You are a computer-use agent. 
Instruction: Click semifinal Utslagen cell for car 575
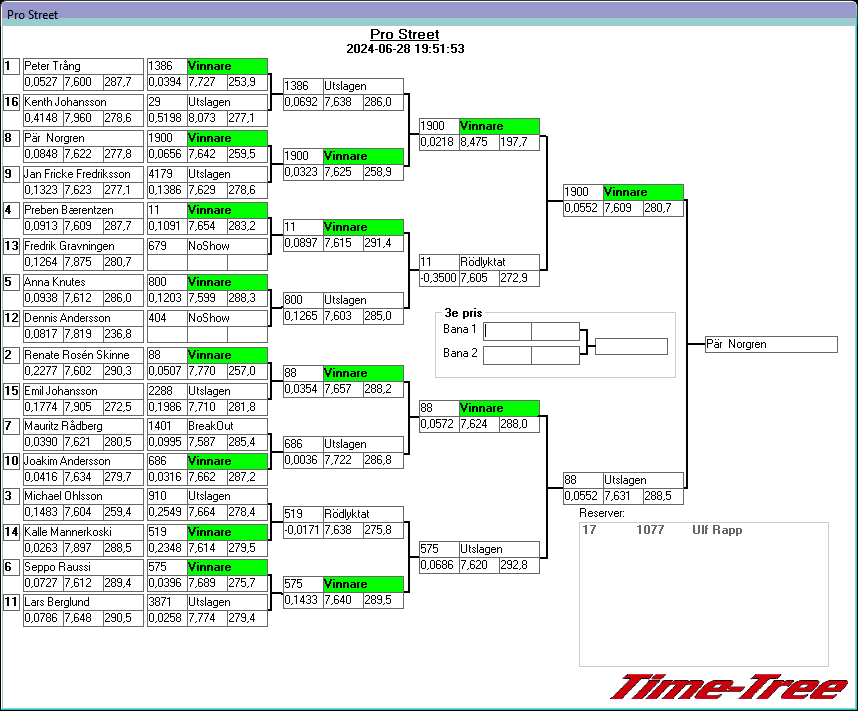coord(499,550)
